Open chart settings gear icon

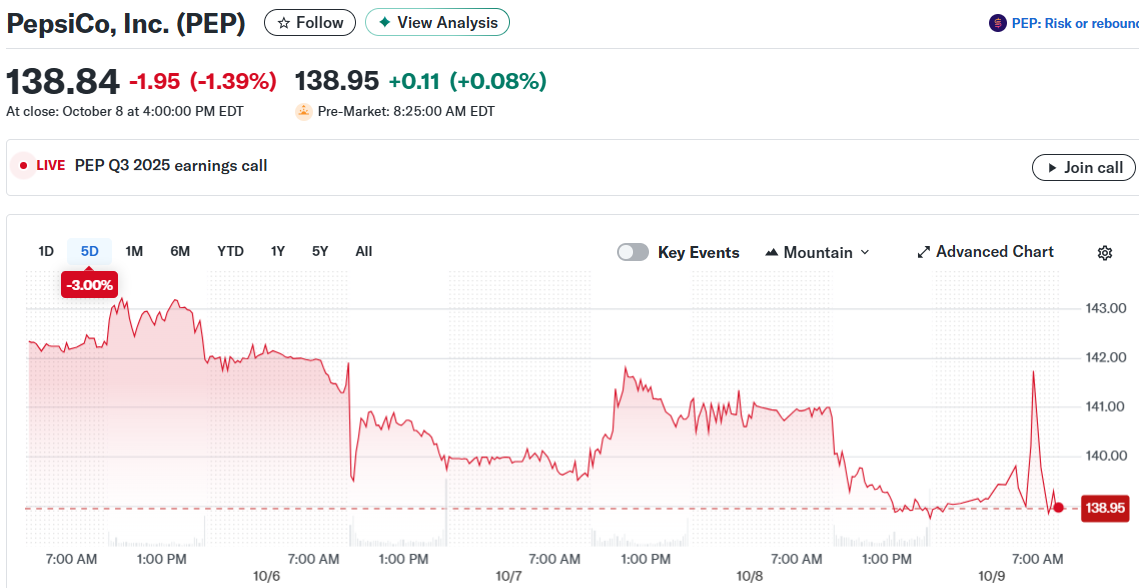[x=1104, y=253]
